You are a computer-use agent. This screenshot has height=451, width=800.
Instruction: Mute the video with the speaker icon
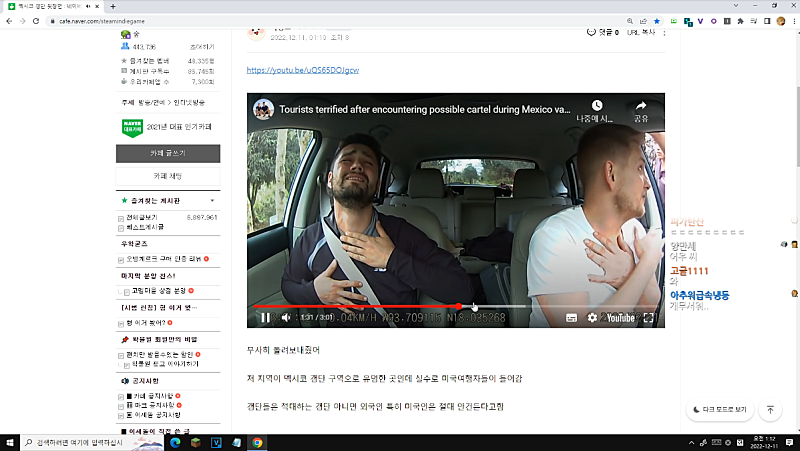click(x=286, y=318)
